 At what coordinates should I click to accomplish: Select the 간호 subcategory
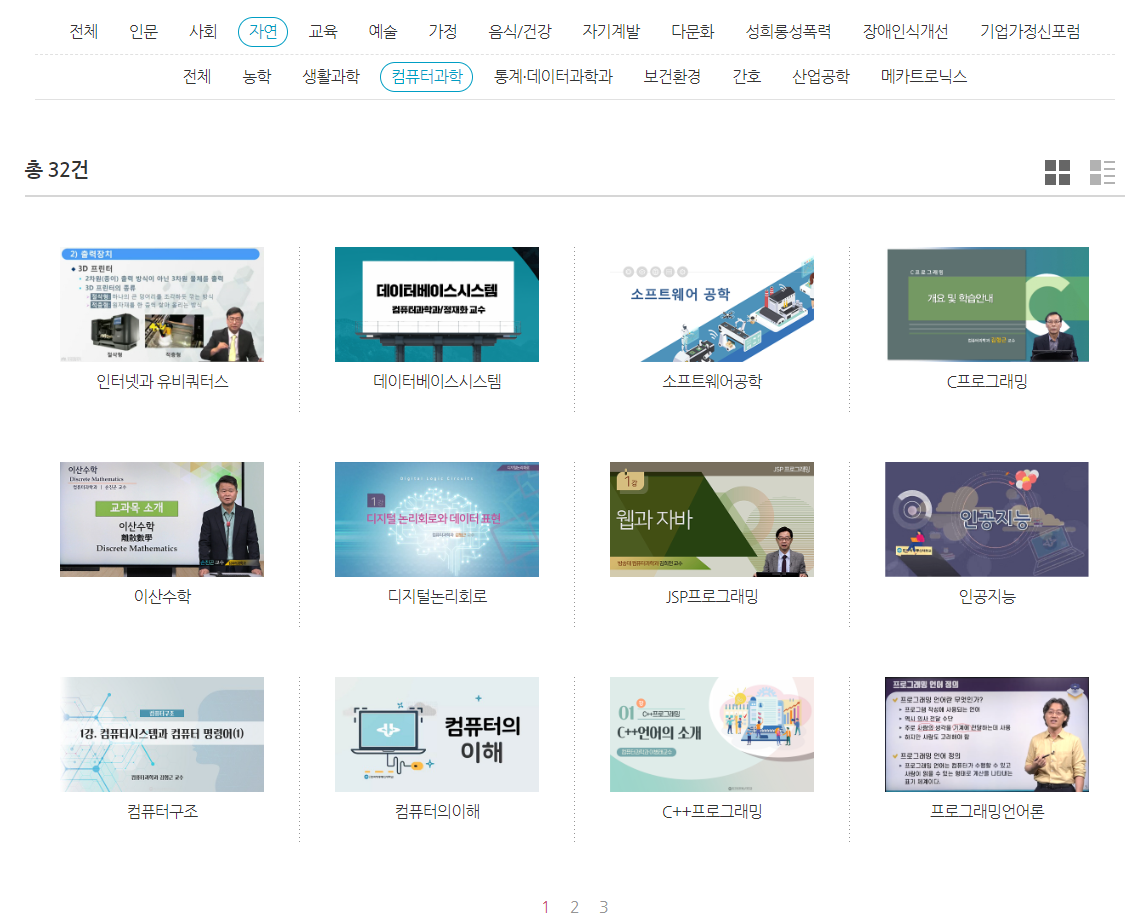pyautogui.click(x=747, y=76)
